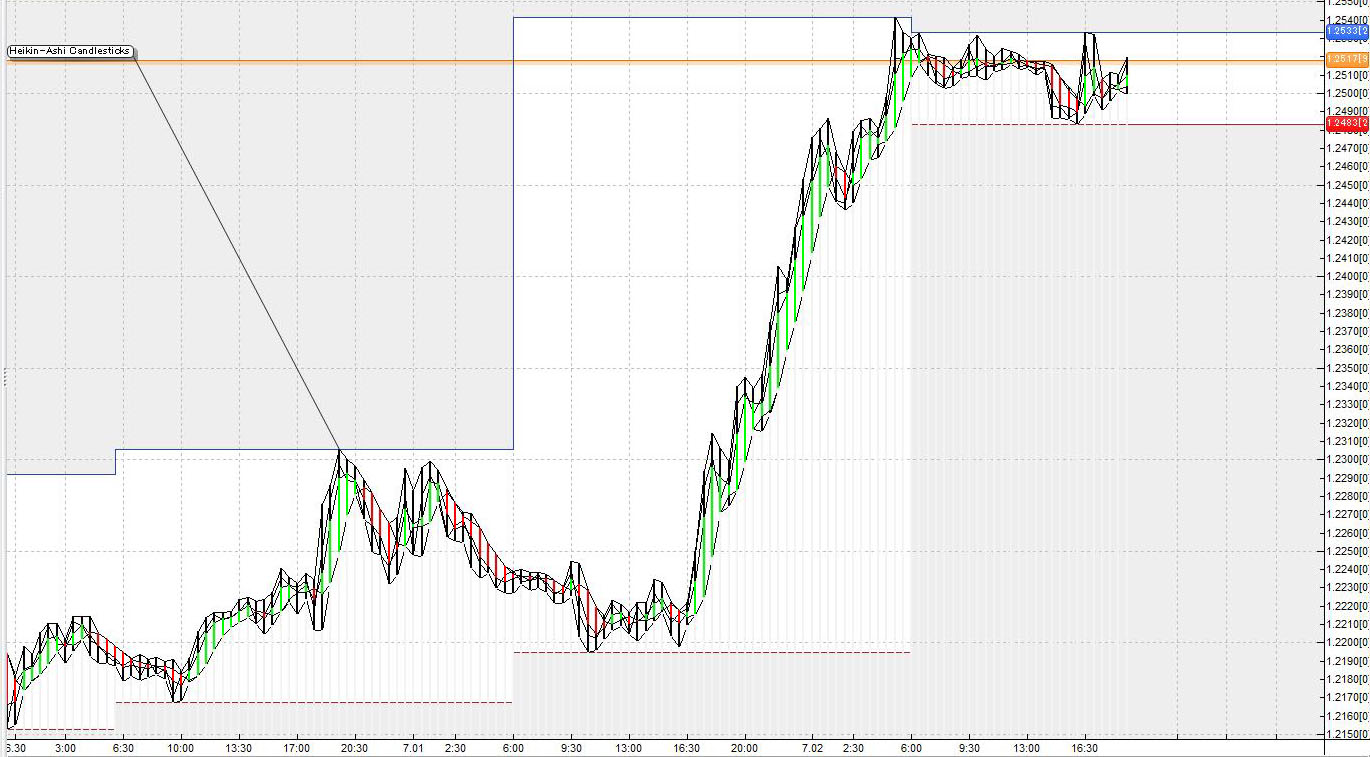Click the 1.2270 price axis label
Image resolution: width=1370 pixels, height=757 pixels.
point(1347,514)
